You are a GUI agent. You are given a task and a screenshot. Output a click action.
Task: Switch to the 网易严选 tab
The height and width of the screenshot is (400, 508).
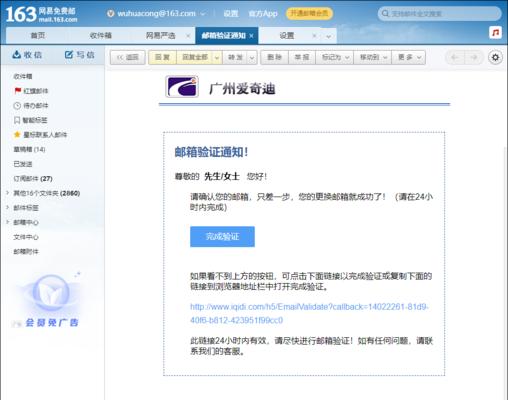pos(161,35)
